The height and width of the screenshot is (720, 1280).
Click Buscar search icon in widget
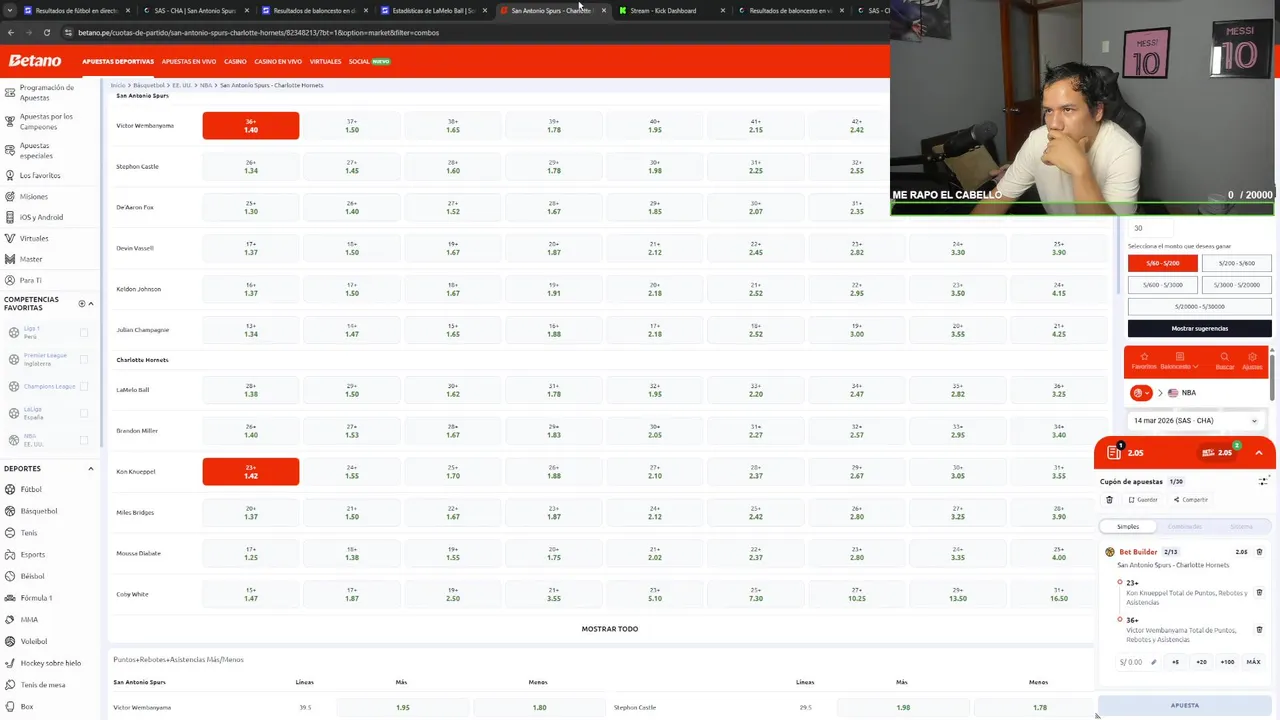click(x=1224, y=360)
